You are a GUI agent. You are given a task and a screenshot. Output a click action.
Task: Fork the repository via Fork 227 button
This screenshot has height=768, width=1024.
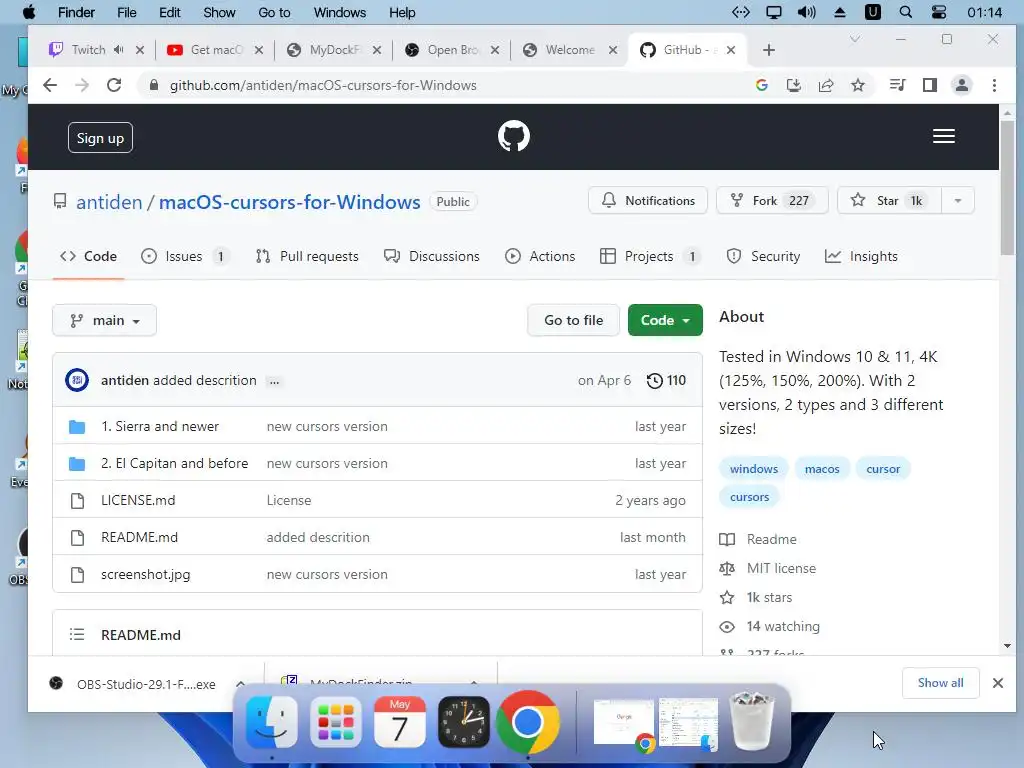click(x=772, y=200)
